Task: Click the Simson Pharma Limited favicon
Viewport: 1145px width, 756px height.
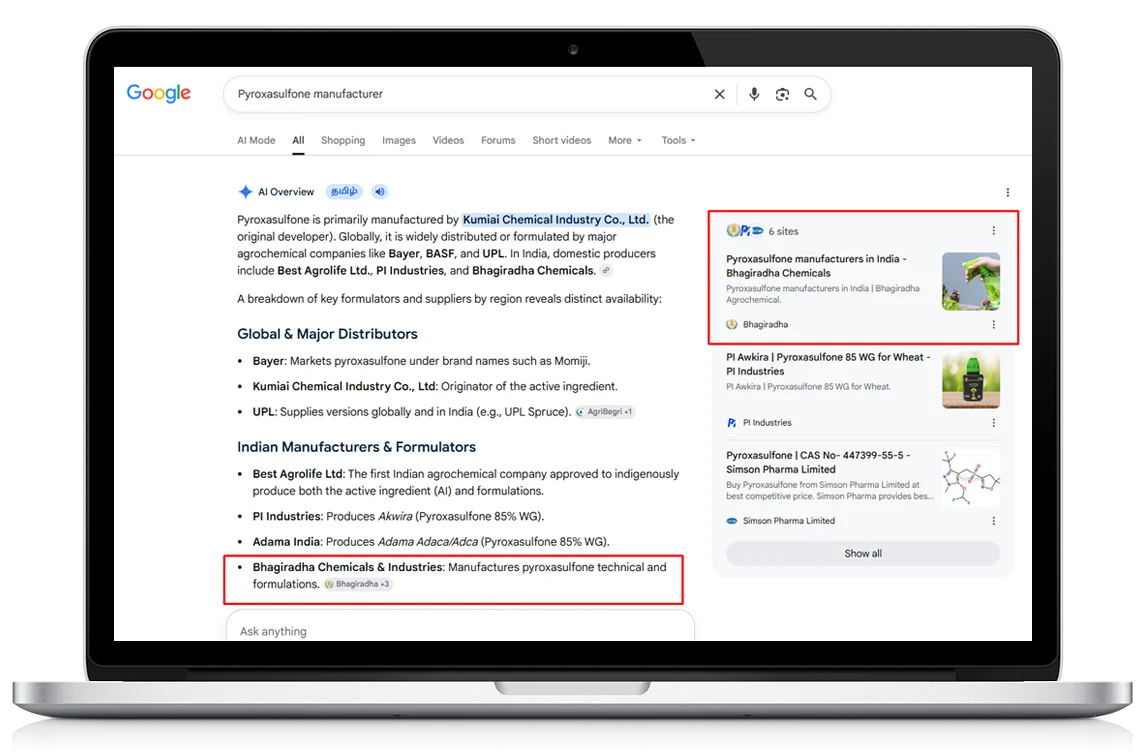Action: coord(732,521)
